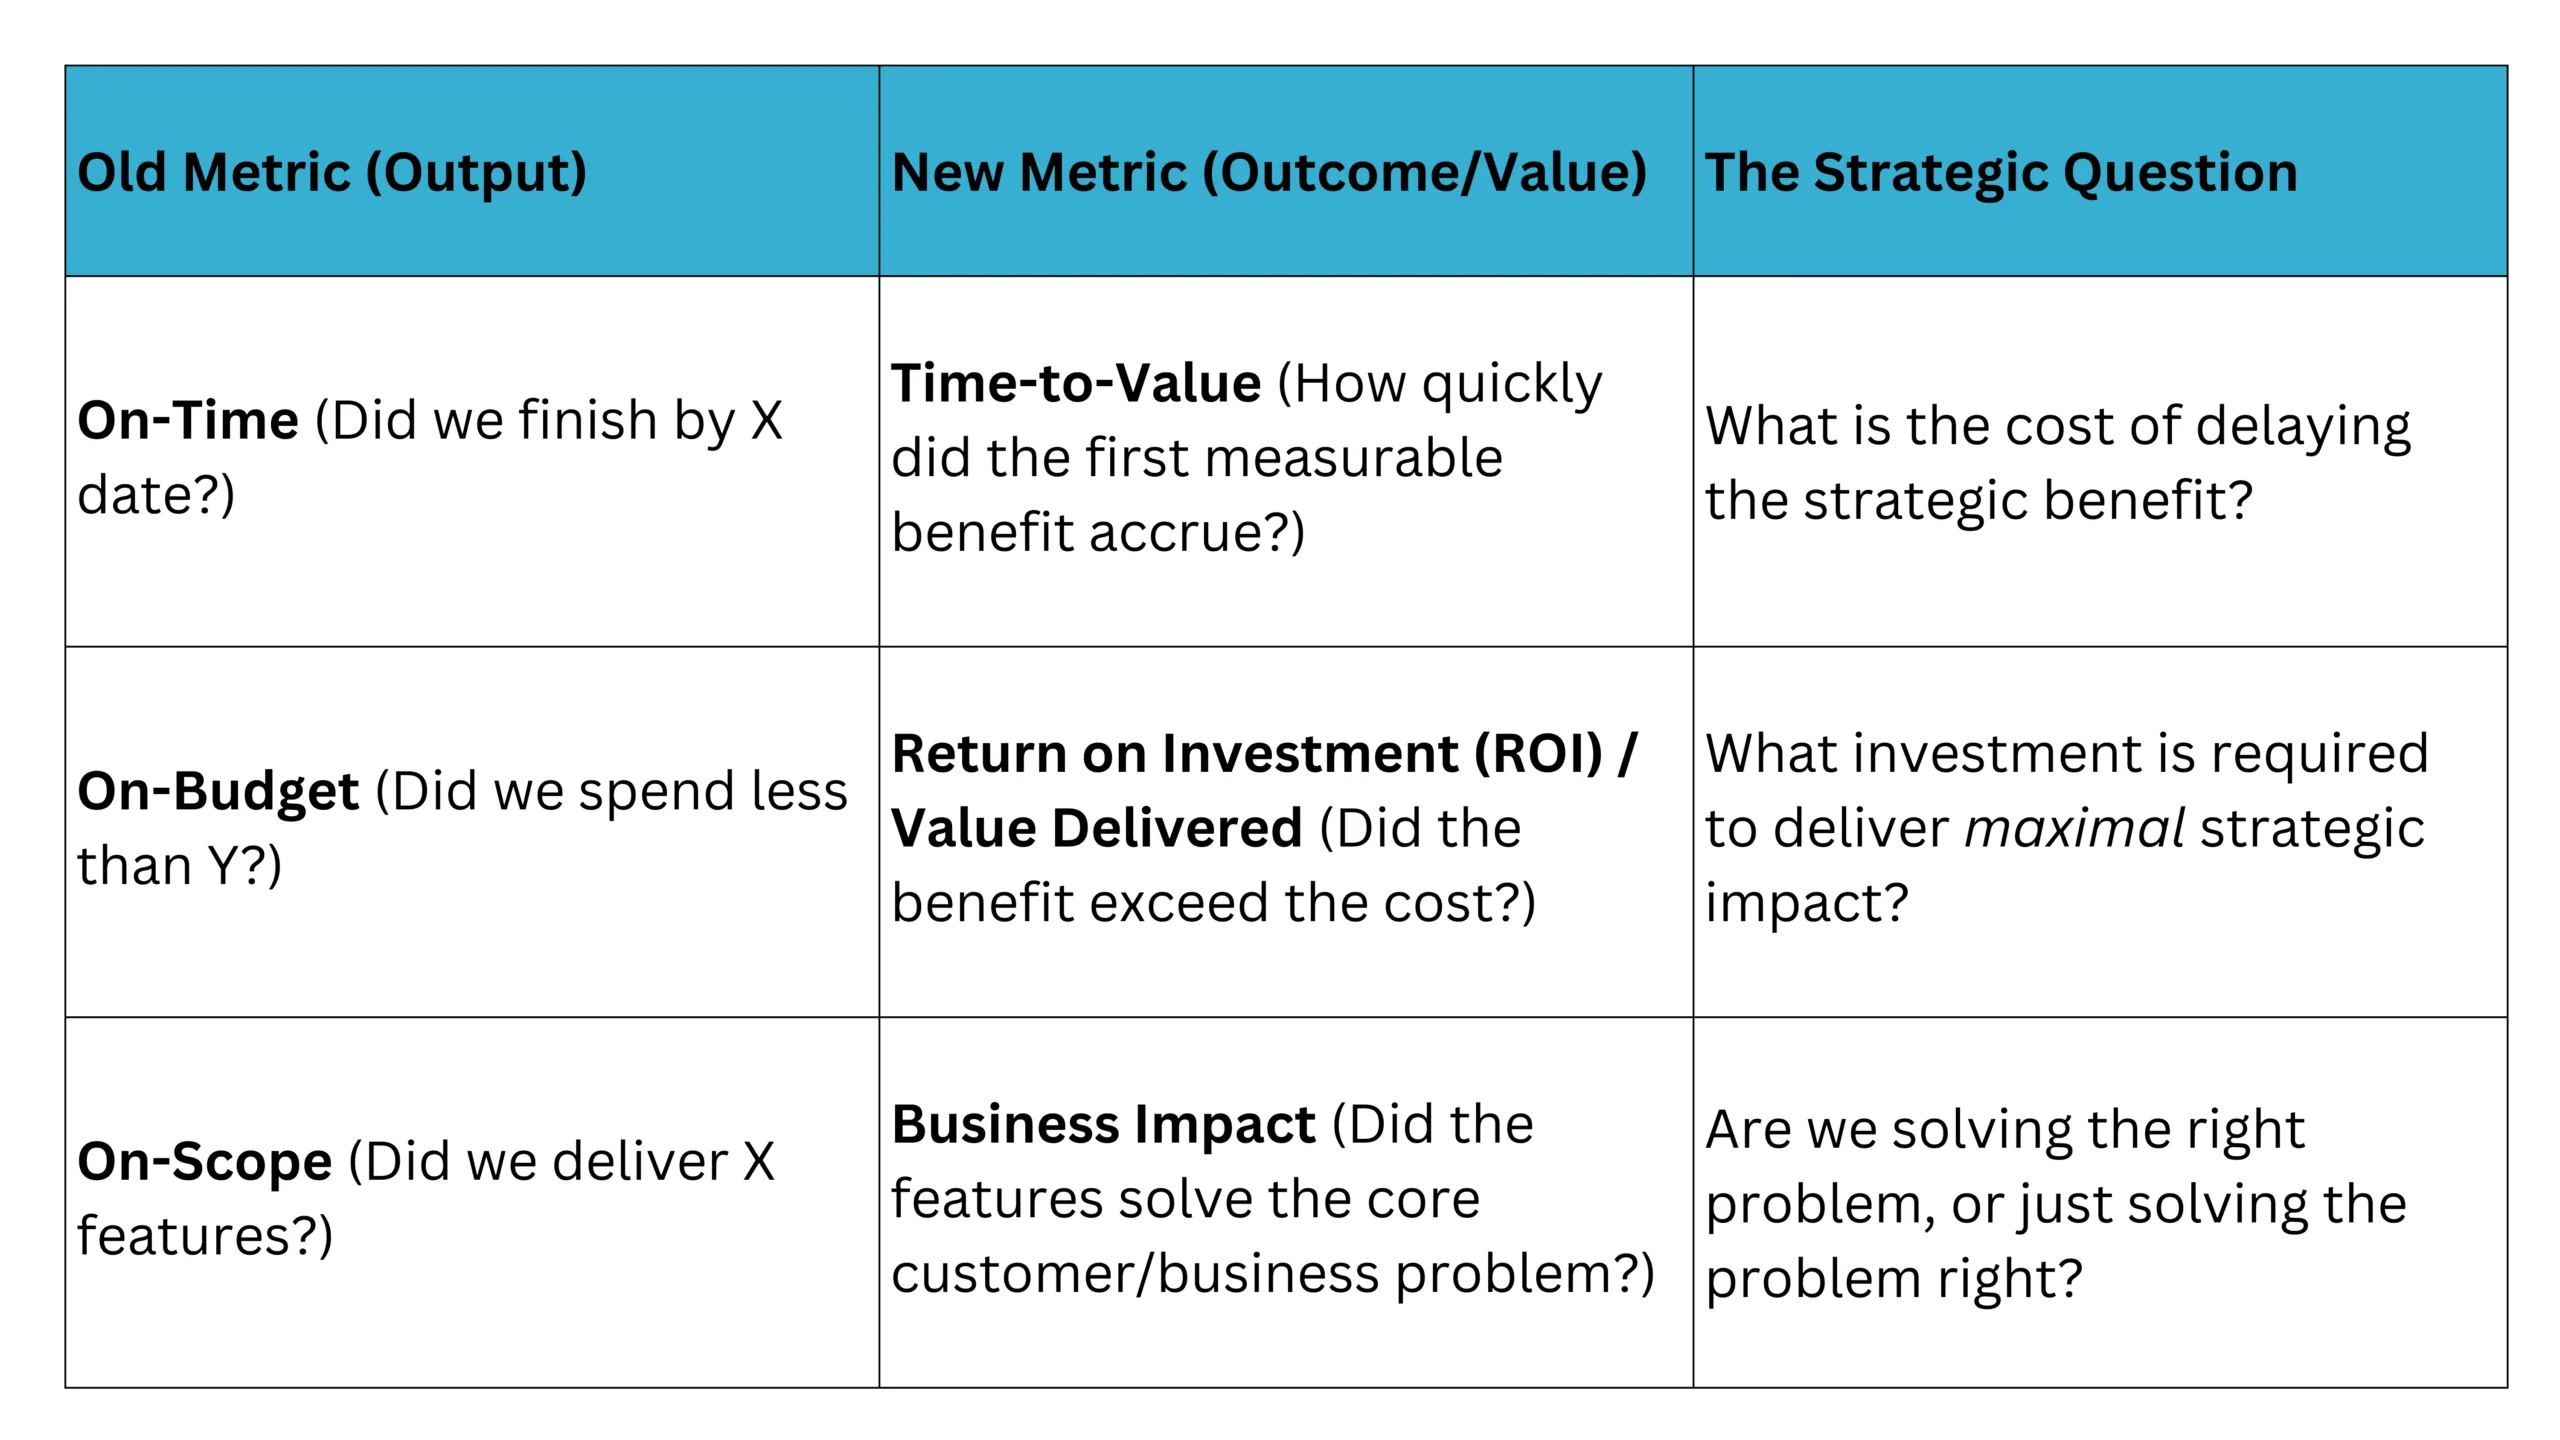Select the "features?)" text under On-Scope
This screenshot has width=2560, height=1440.
[205, 1237]
